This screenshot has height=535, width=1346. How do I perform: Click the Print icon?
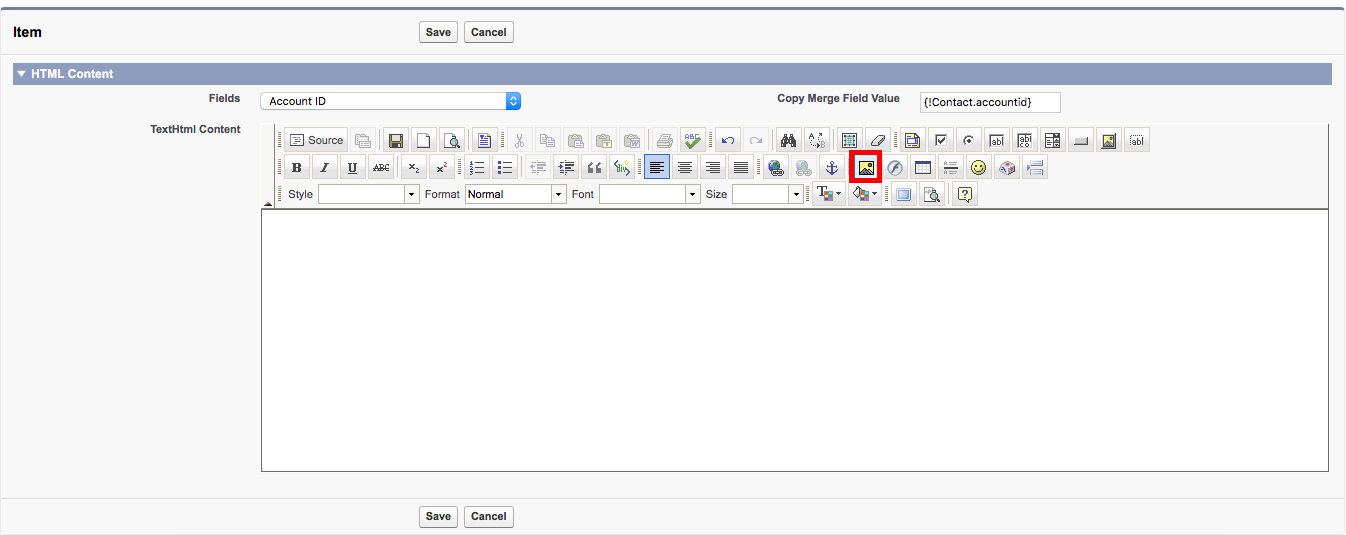point(665,140)
